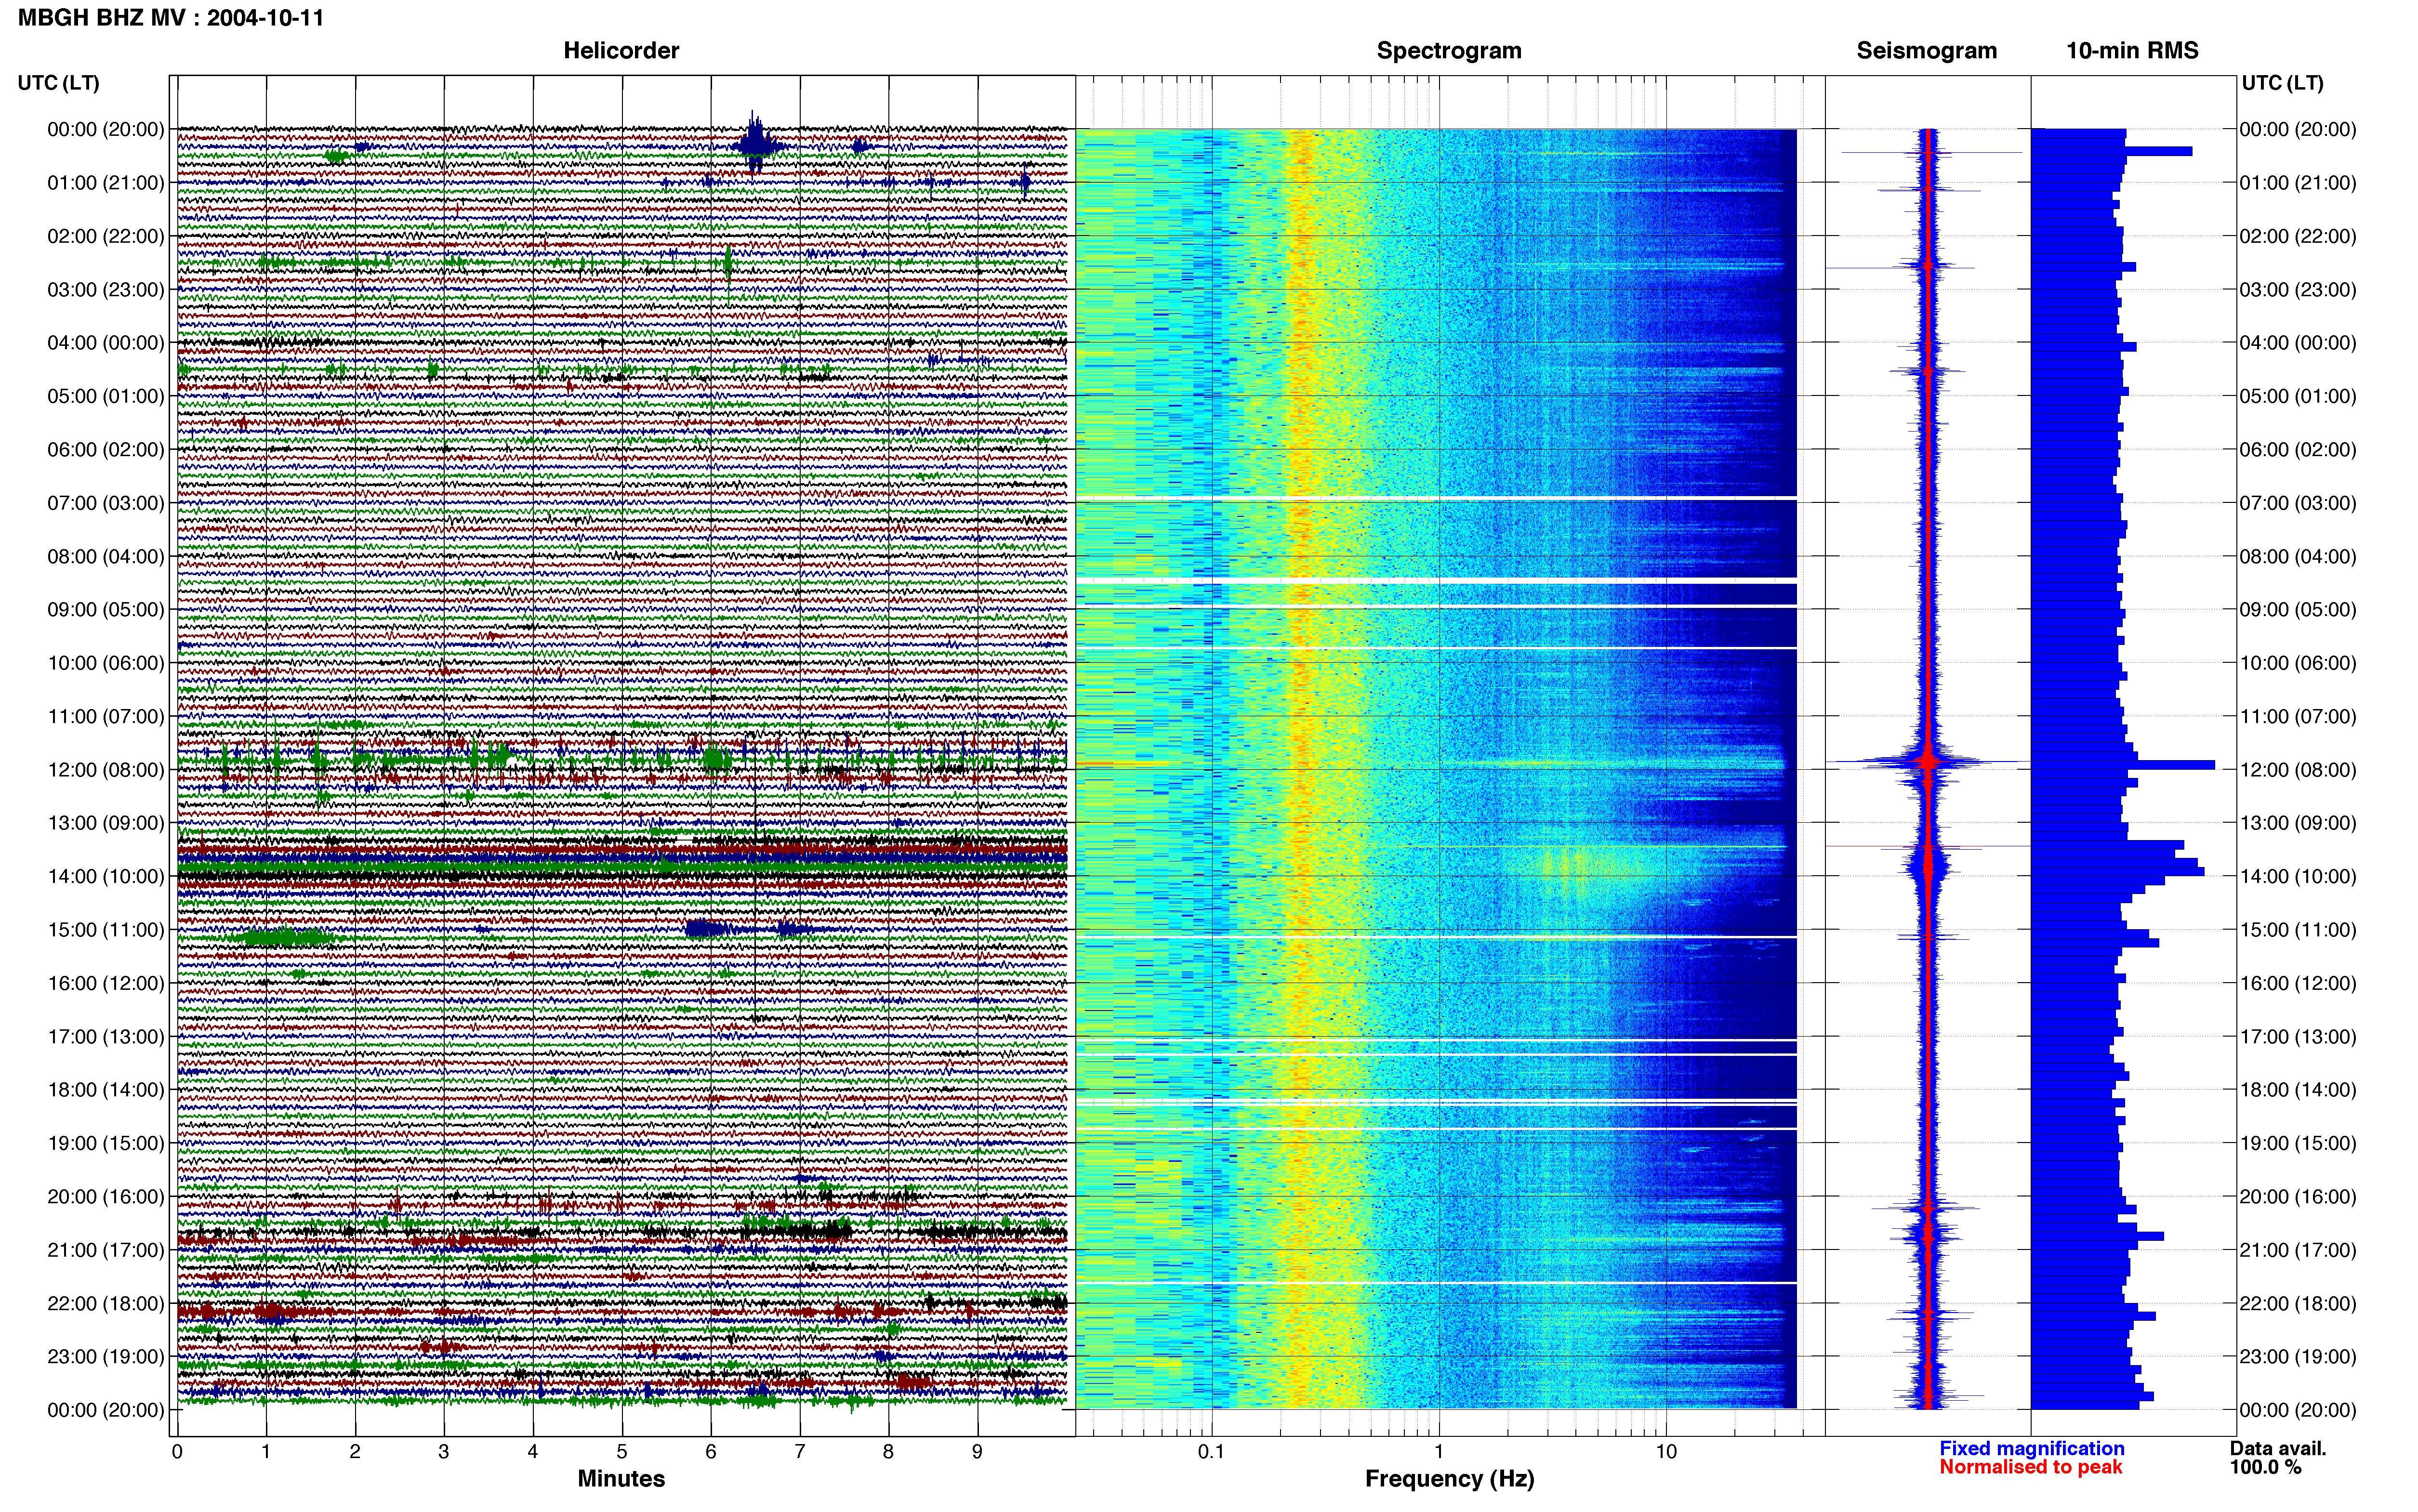Click the '5' minutes tick label
This screenshot has height=1512, width=2418.
pyautogui.click(x=622, y=1451)
